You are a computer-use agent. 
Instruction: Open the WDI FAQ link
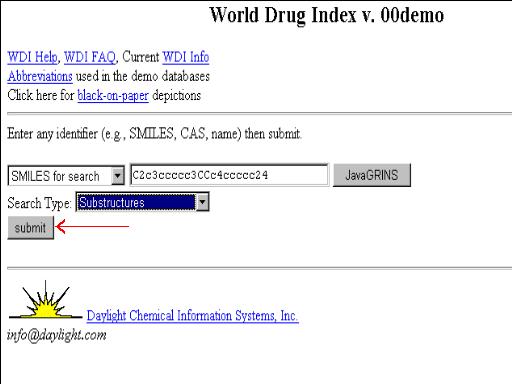(x=89, y=57)
